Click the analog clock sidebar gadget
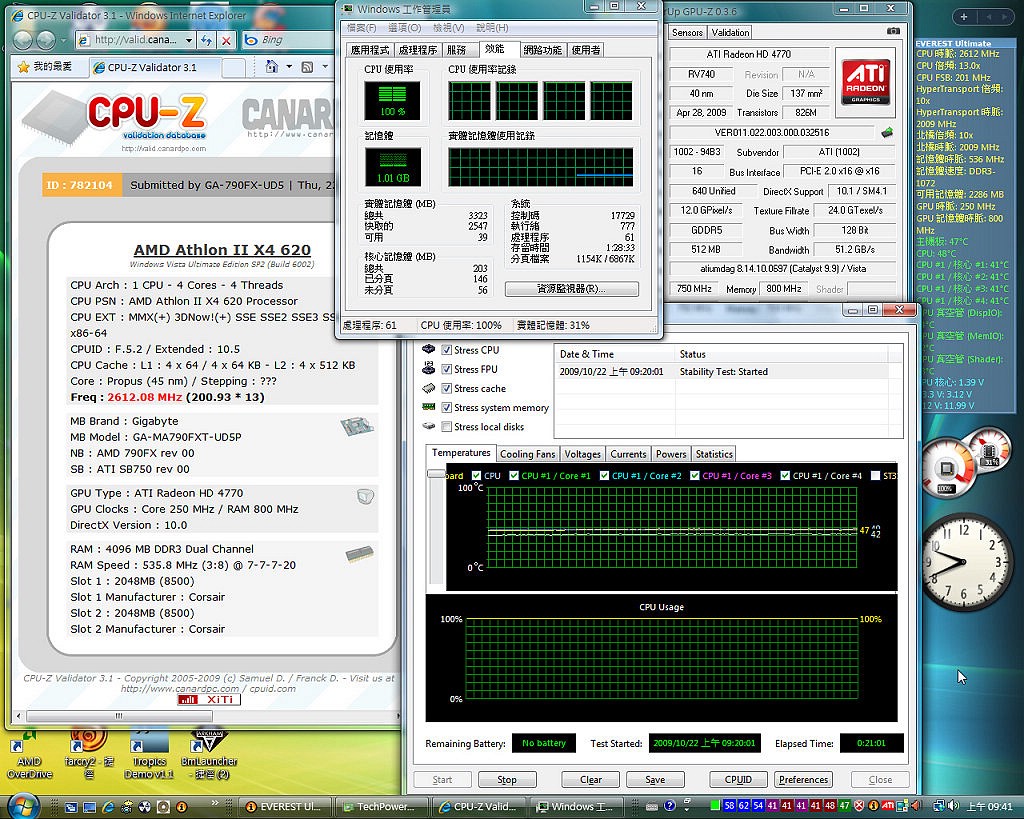Viewport: 1024px width, 819px height. click(x=965, y=562)
